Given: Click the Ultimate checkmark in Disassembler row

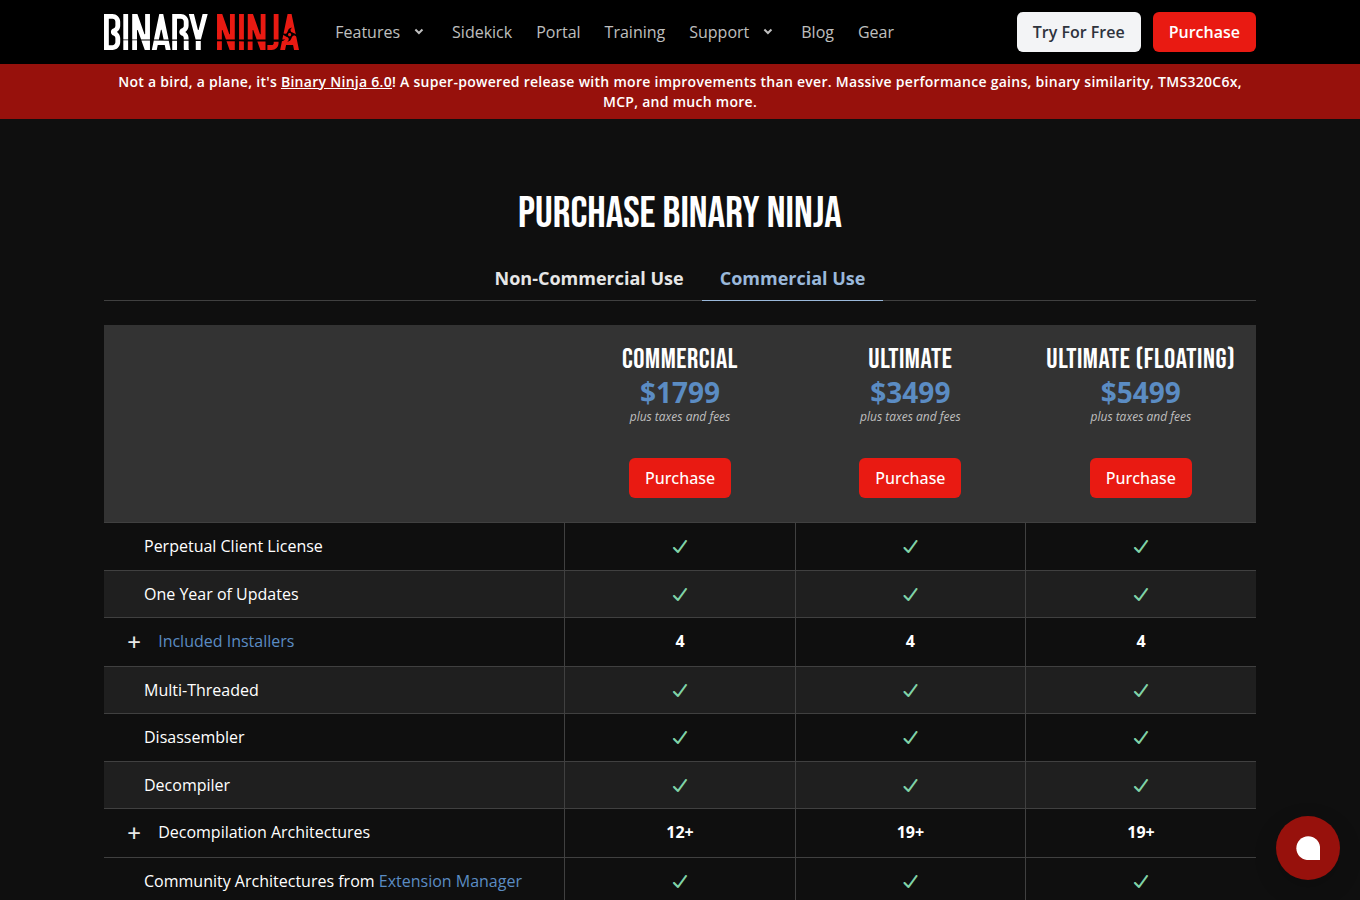Looking at the screenshot, I should 910,738.
